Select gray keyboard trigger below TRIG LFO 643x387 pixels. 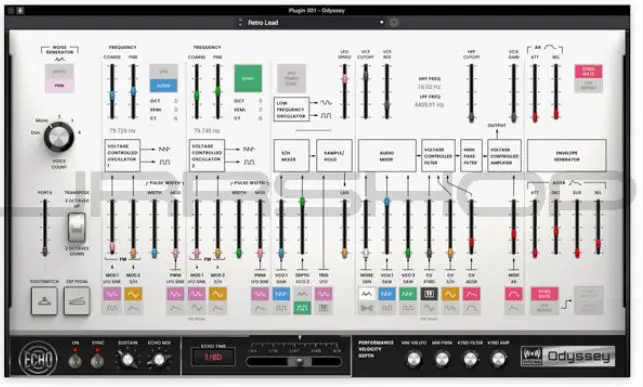[324, 308]
